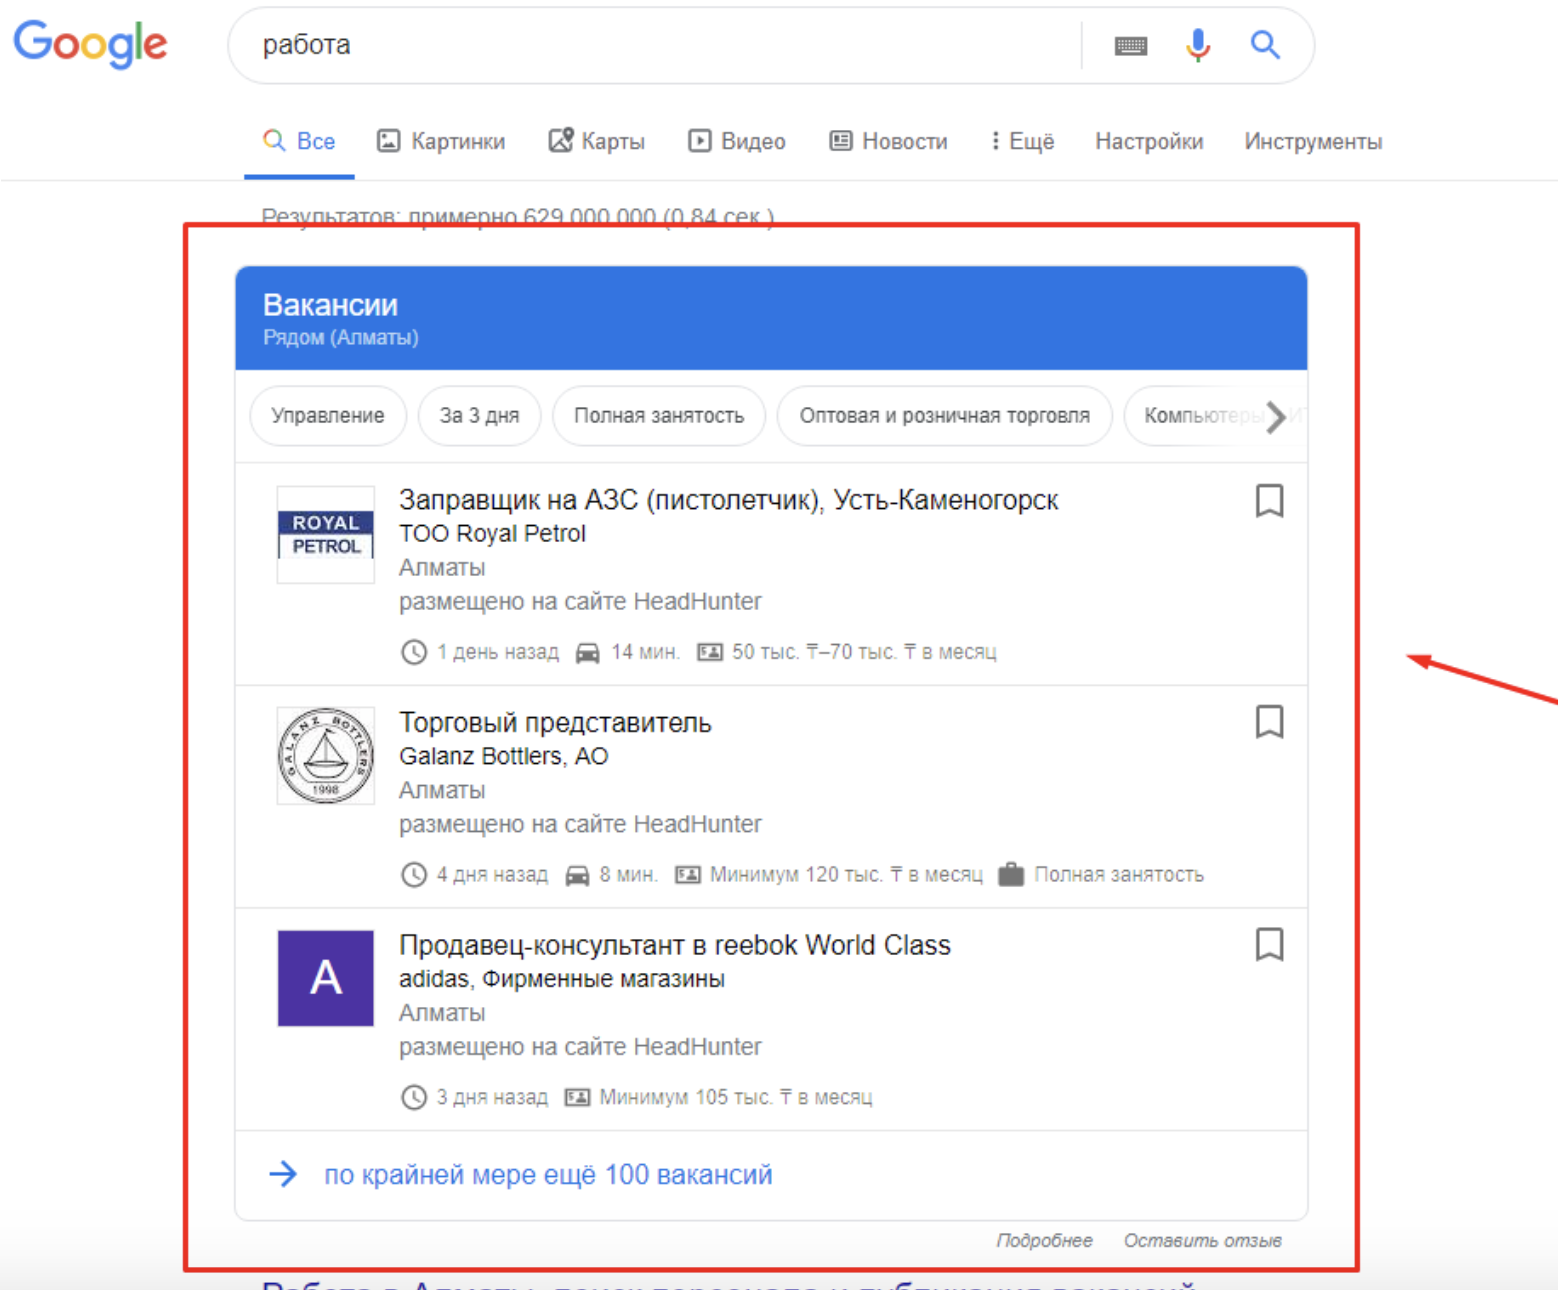
Task: Switch to the Карты tab
Action: pos(597,141)
